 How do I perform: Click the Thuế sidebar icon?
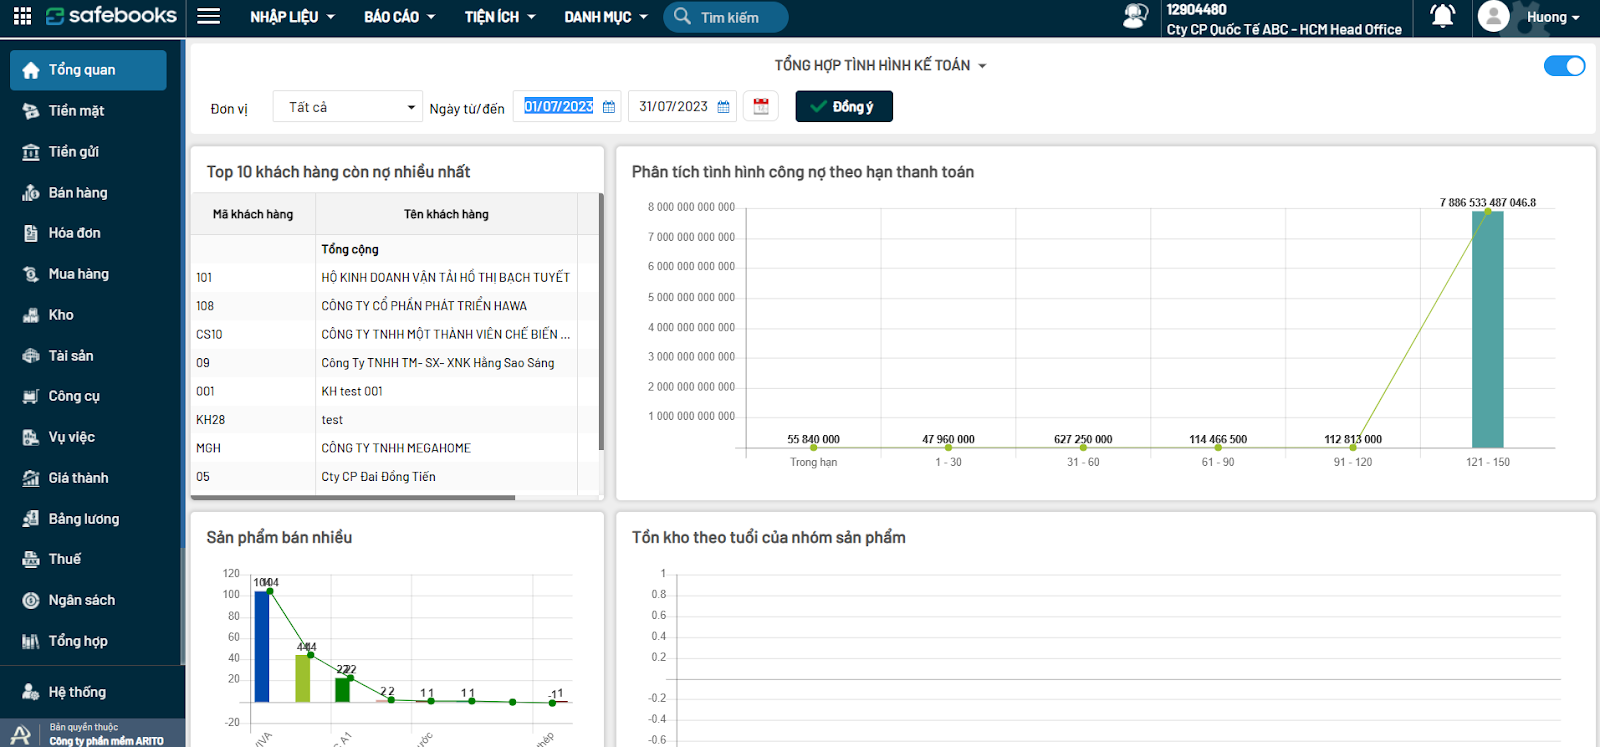(x=31, y=559)
